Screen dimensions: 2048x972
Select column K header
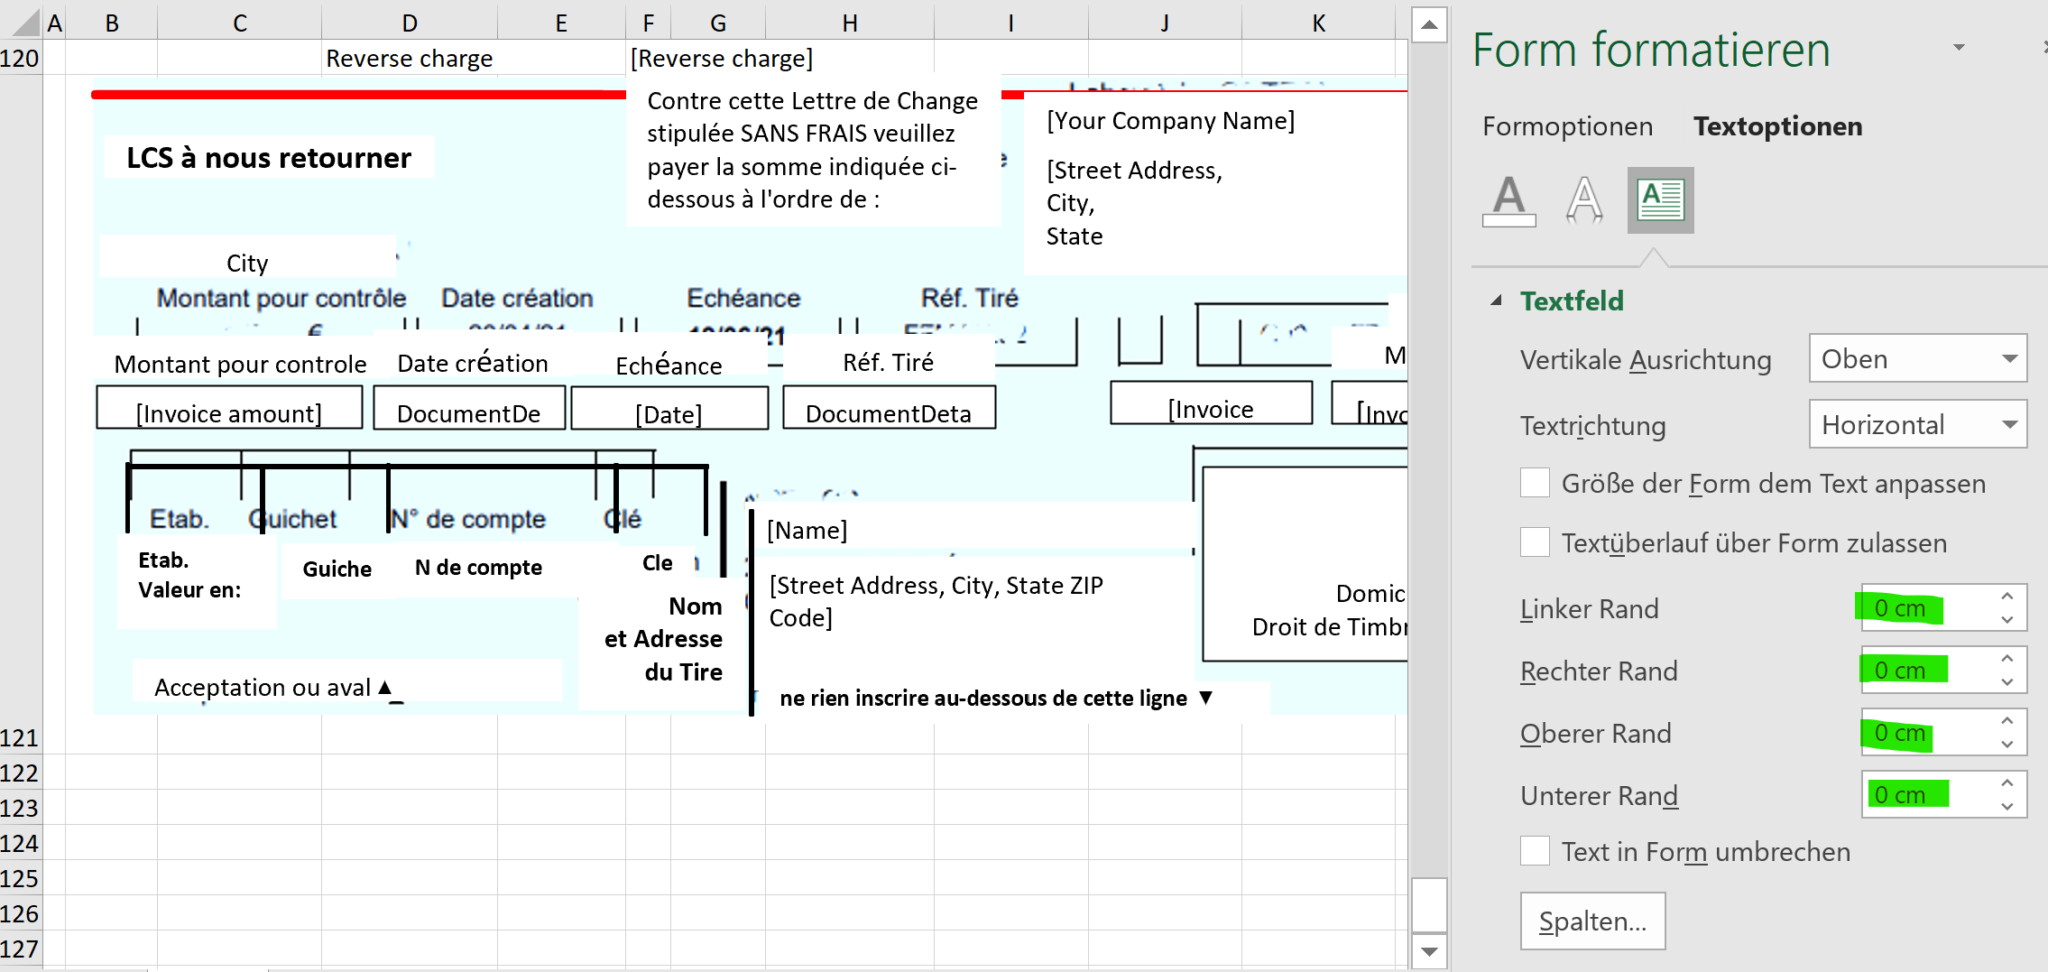click(x=1320, y=22)
